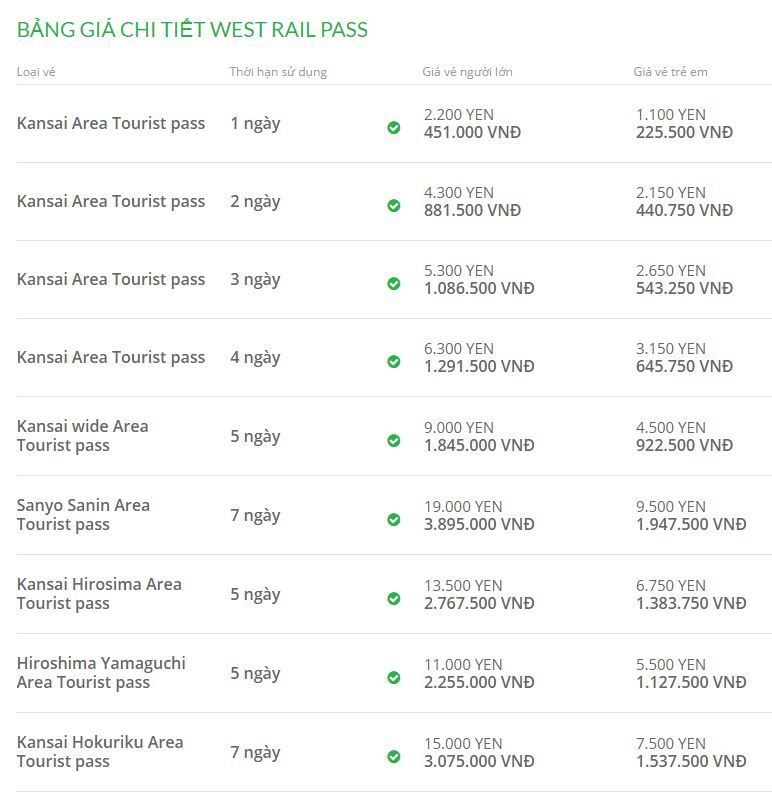Click the 'Giá vé người lớn' column header

tap(467, 72)
